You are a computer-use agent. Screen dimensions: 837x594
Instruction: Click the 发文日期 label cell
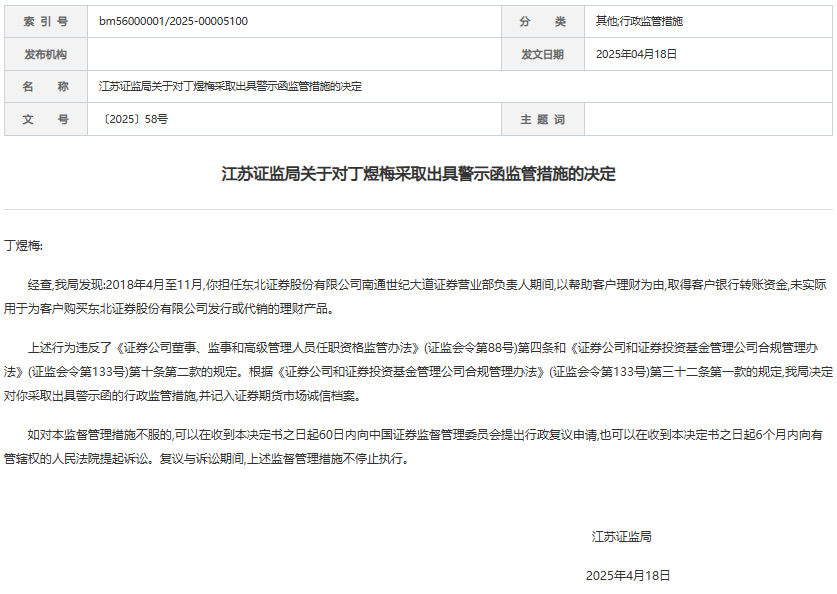tap(542, 54)
